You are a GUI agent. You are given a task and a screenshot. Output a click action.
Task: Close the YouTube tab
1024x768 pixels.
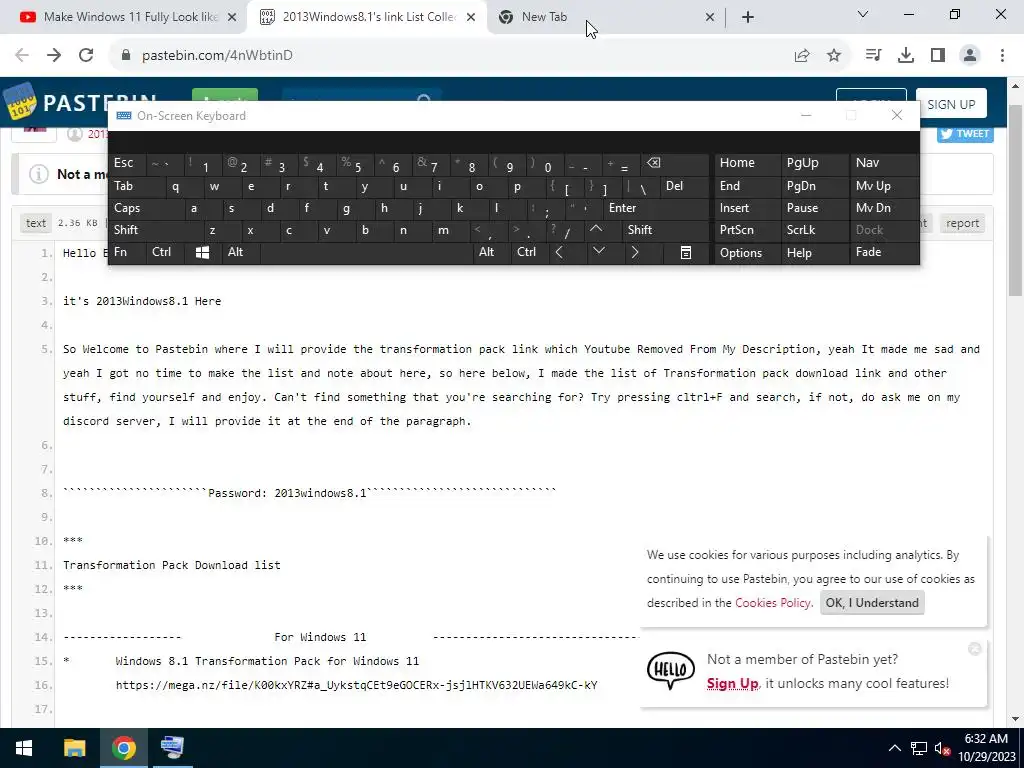(232, 17)
